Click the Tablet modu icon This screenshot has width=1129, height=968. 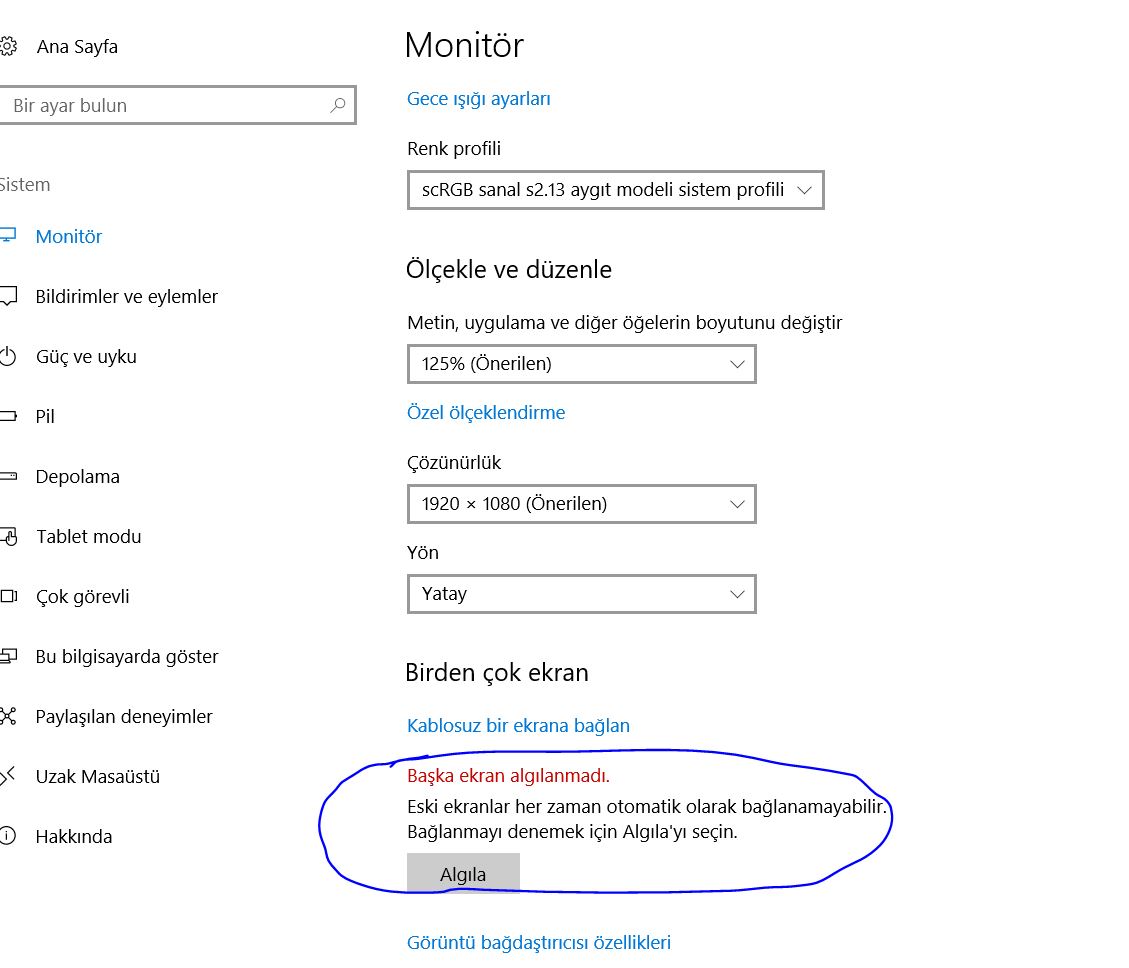[x=9, y=537]
